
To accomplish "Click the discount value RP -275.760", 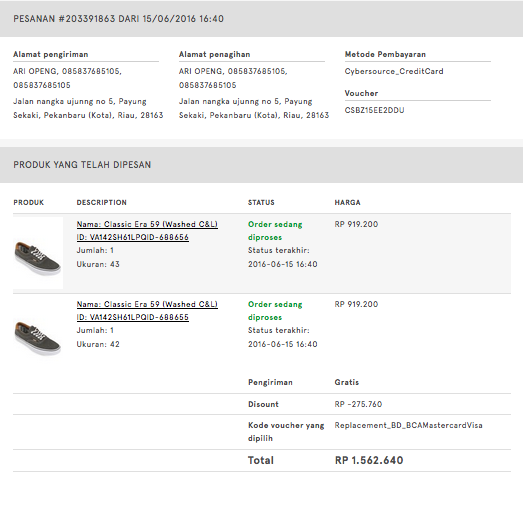I will [x=358, y=404].
